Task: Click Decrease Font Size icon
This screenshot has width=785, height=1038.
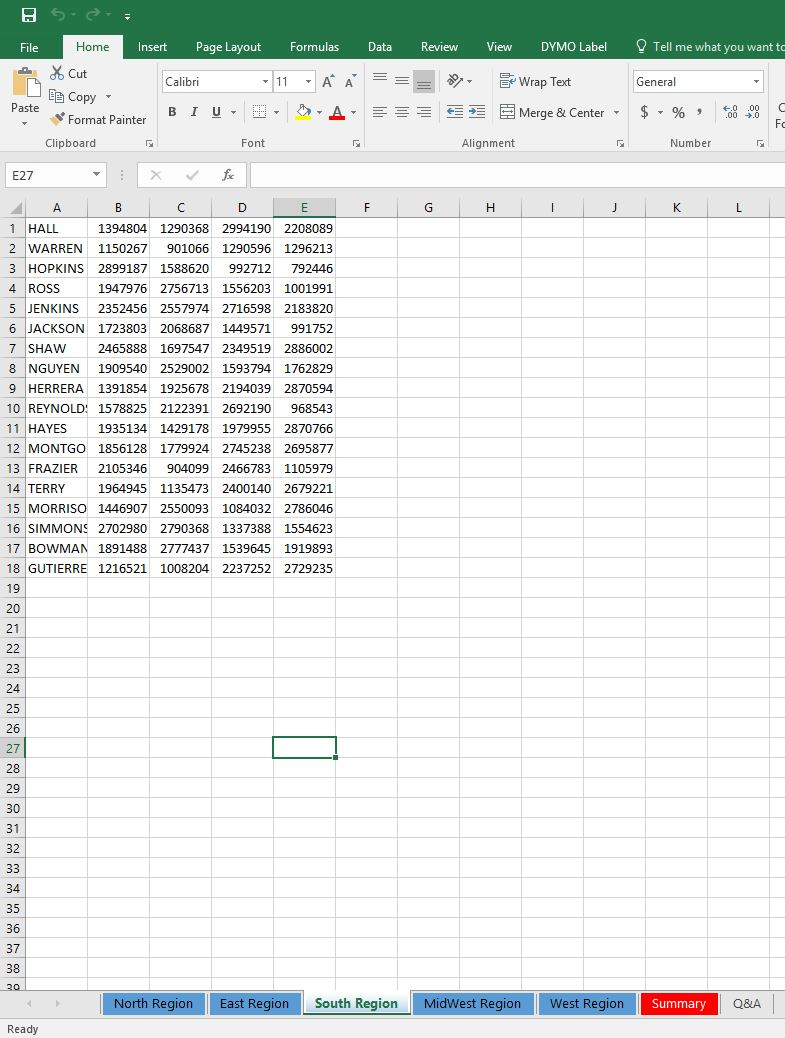Action: coord(350,81)
